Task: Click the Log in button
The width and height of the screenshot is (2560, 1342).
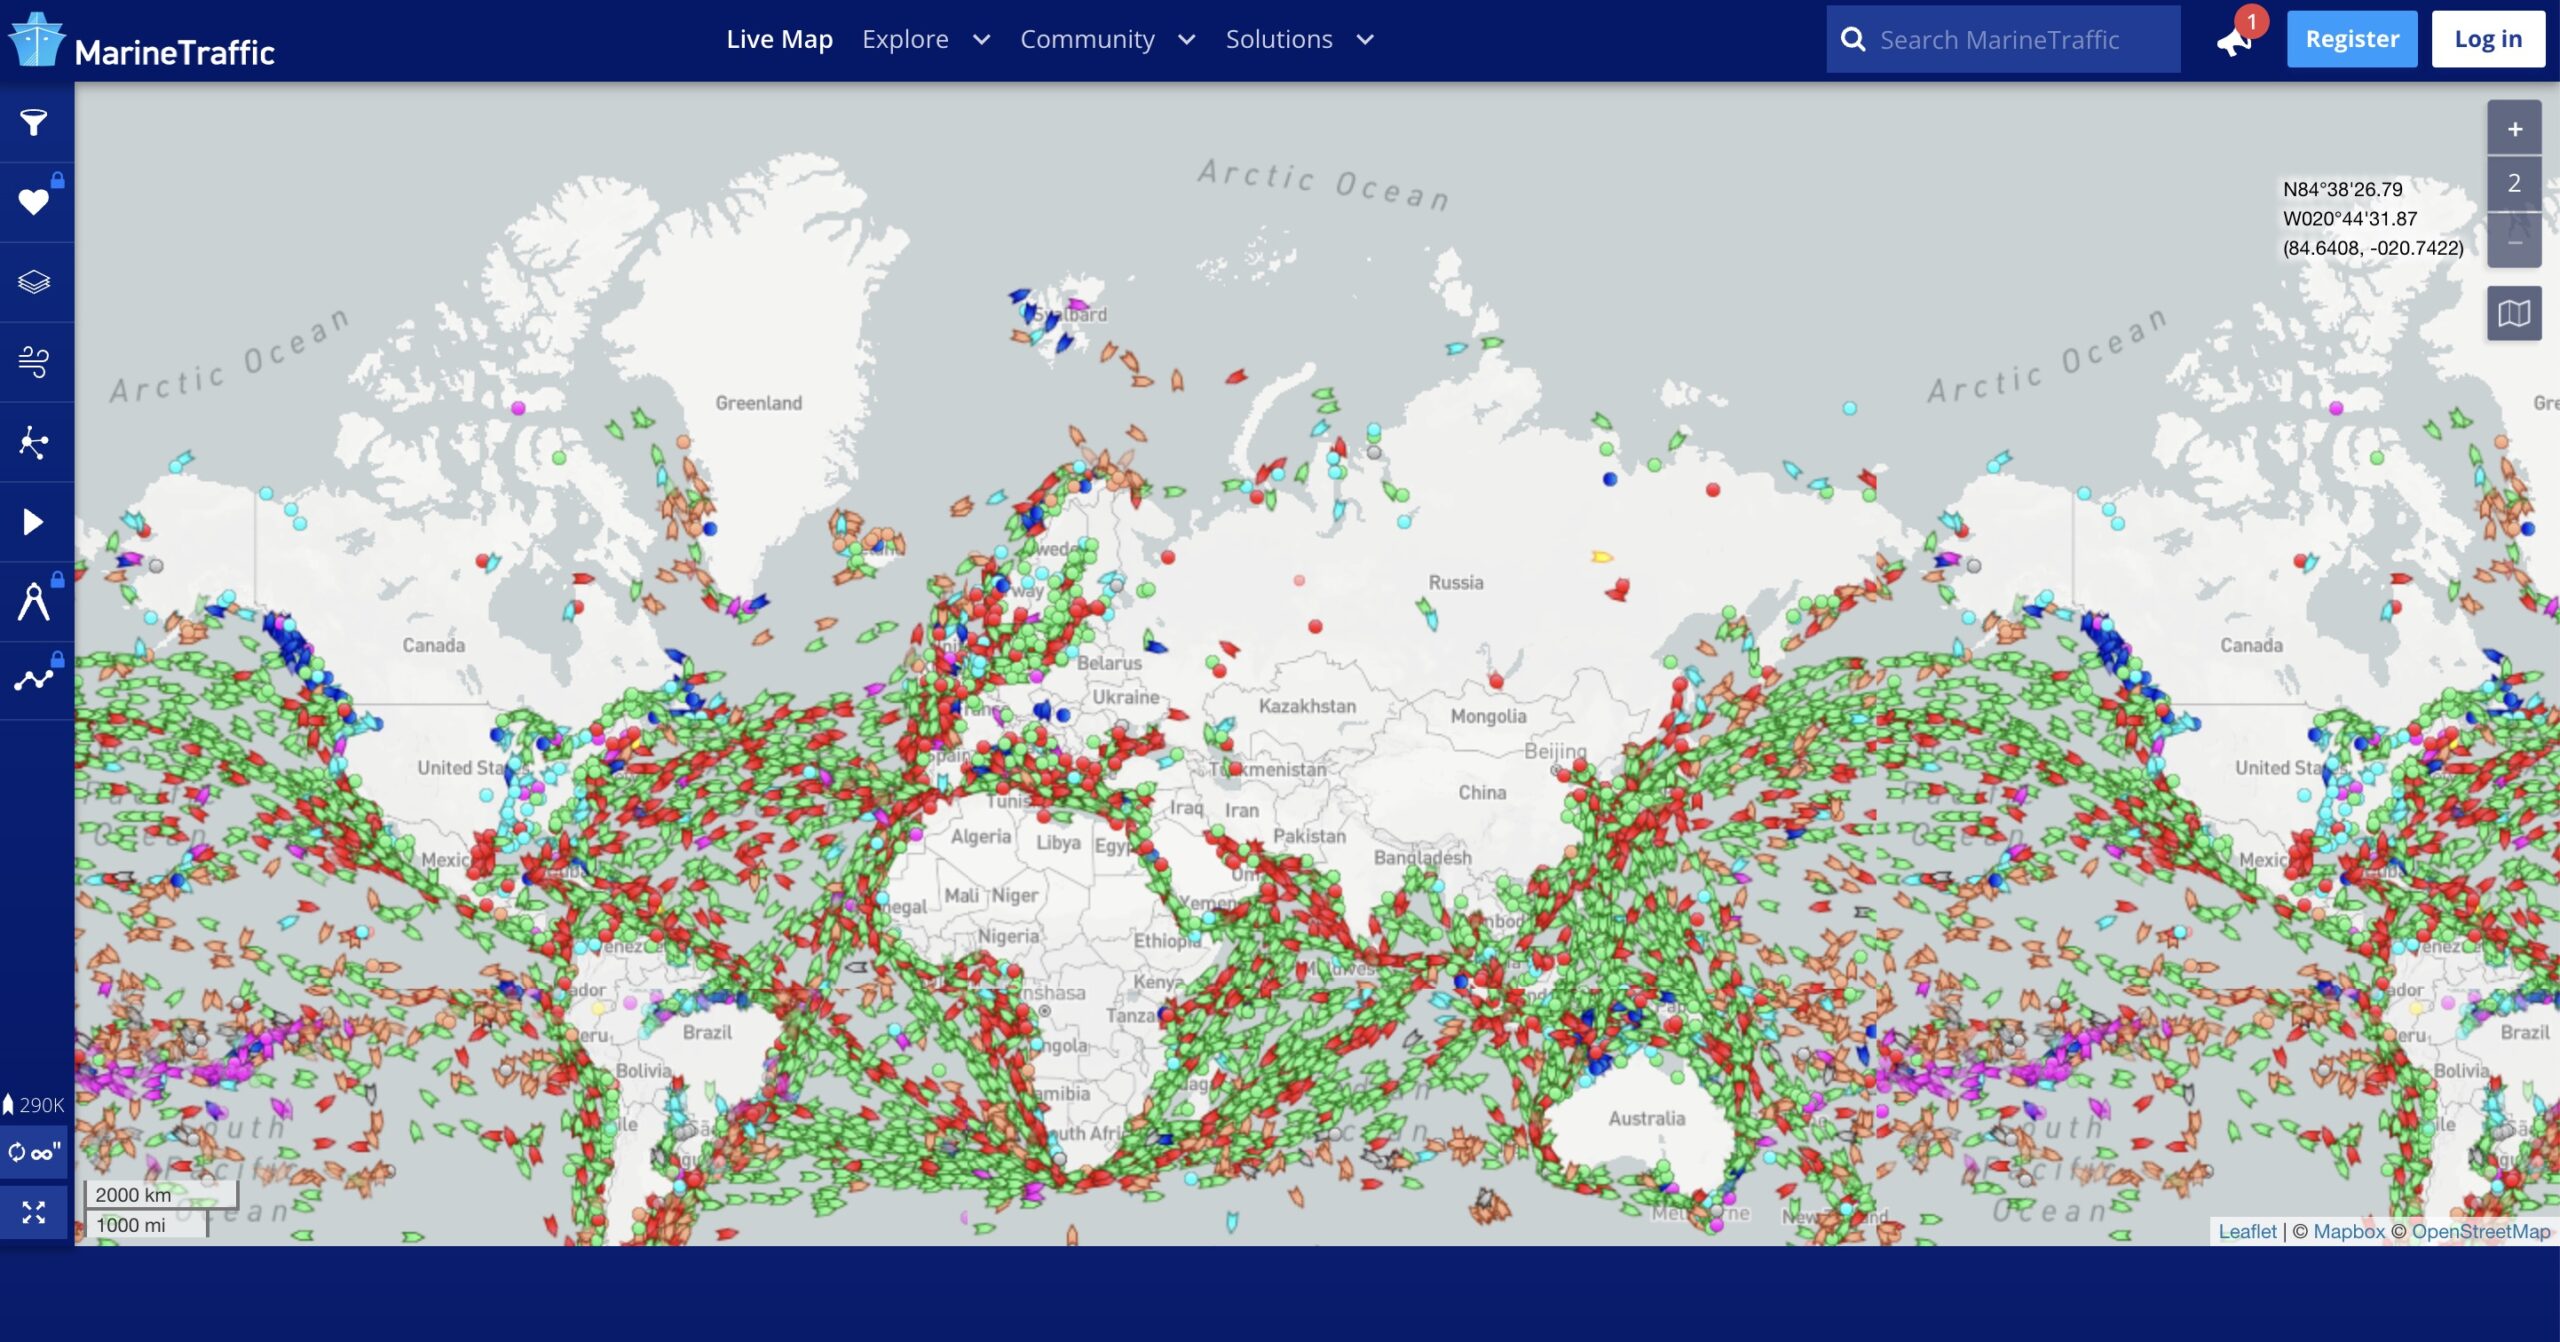Action: 2488,39
